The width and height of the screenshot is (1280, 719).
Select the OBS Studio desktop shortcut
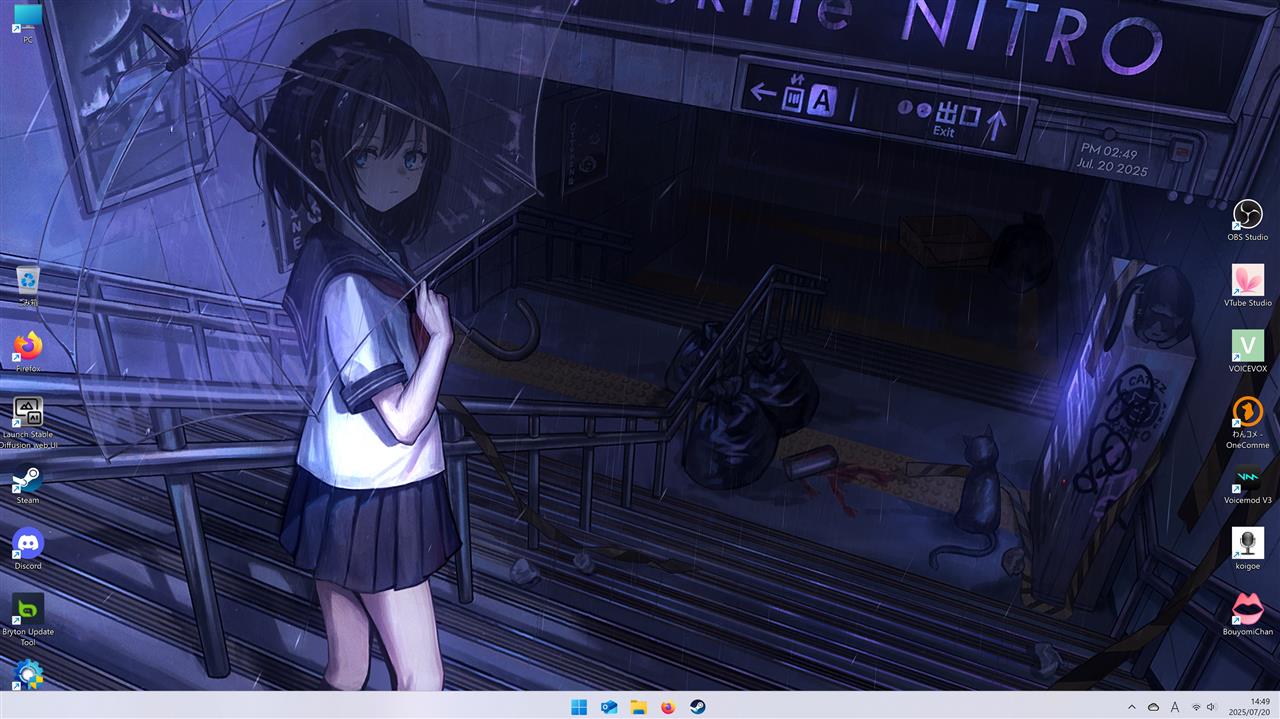[1248, 220]
